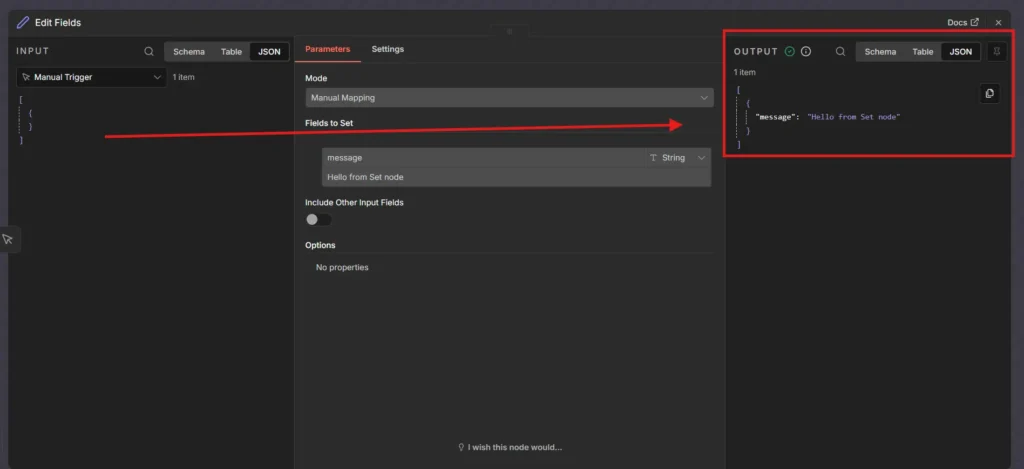Image resolution: width=1024 pixels, height=469 pixels.
Task: Click the '1 item' label in input
Action: [x=184, y=77]
